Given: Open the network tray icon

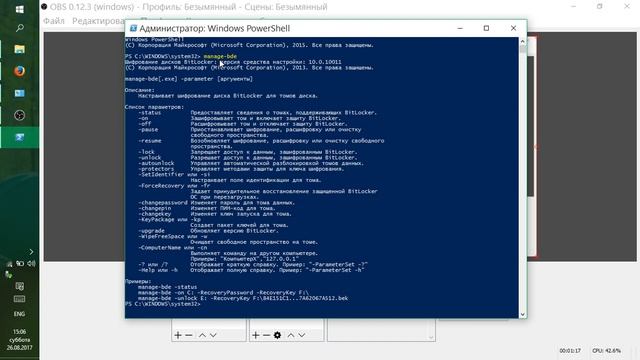Looking at the screenshot, I should point(9,264).
